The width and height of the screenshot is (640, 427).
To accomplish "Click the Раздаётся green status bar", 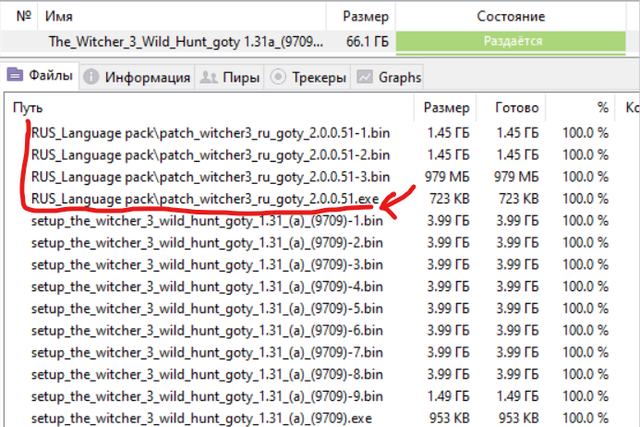I will (x=514, y=42).
